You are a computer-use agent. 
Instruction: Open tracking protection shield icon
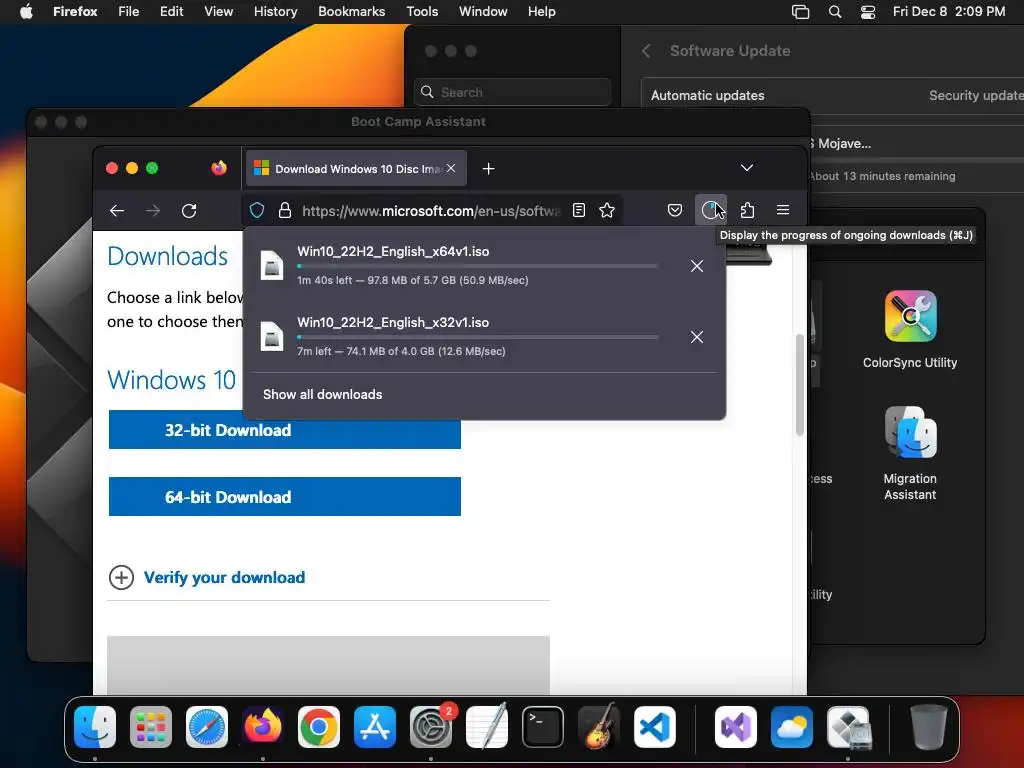257,210
